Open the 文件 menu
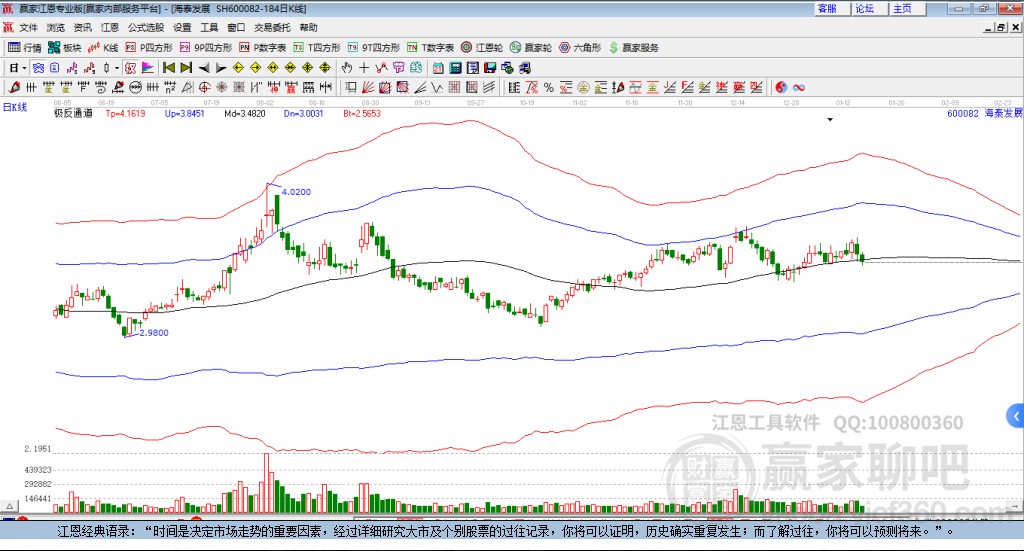Image resolution: width=1024 pixels, height=551 pixels. click(x=29, y=27)
